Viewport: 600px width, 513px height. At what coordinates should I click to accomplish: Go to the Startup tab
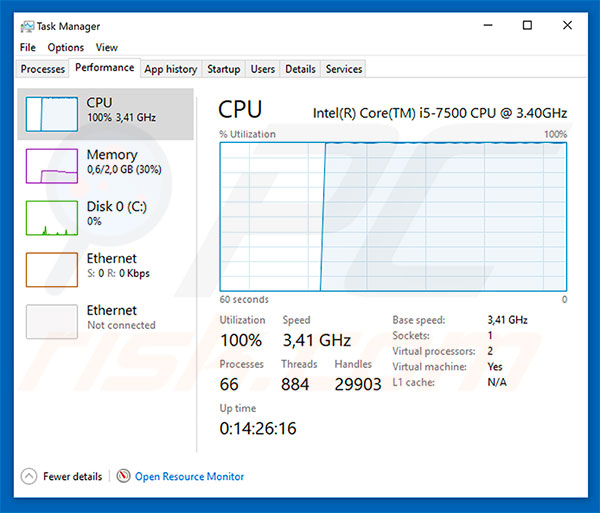click(x=223, y=69)
